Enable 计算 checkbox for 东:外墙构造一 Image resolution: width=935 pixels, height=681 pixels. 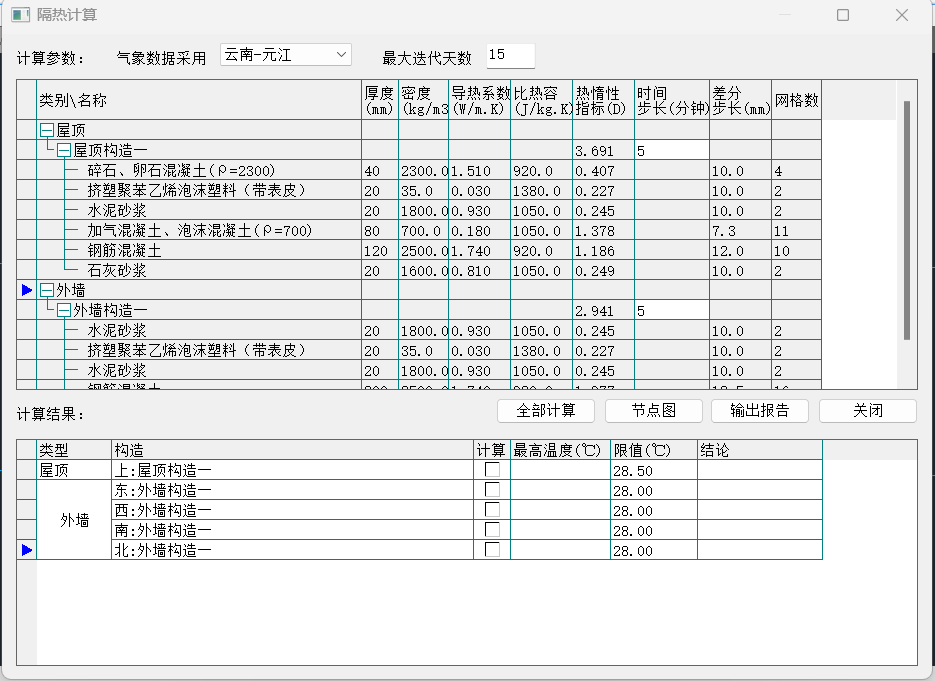point(492,490)
